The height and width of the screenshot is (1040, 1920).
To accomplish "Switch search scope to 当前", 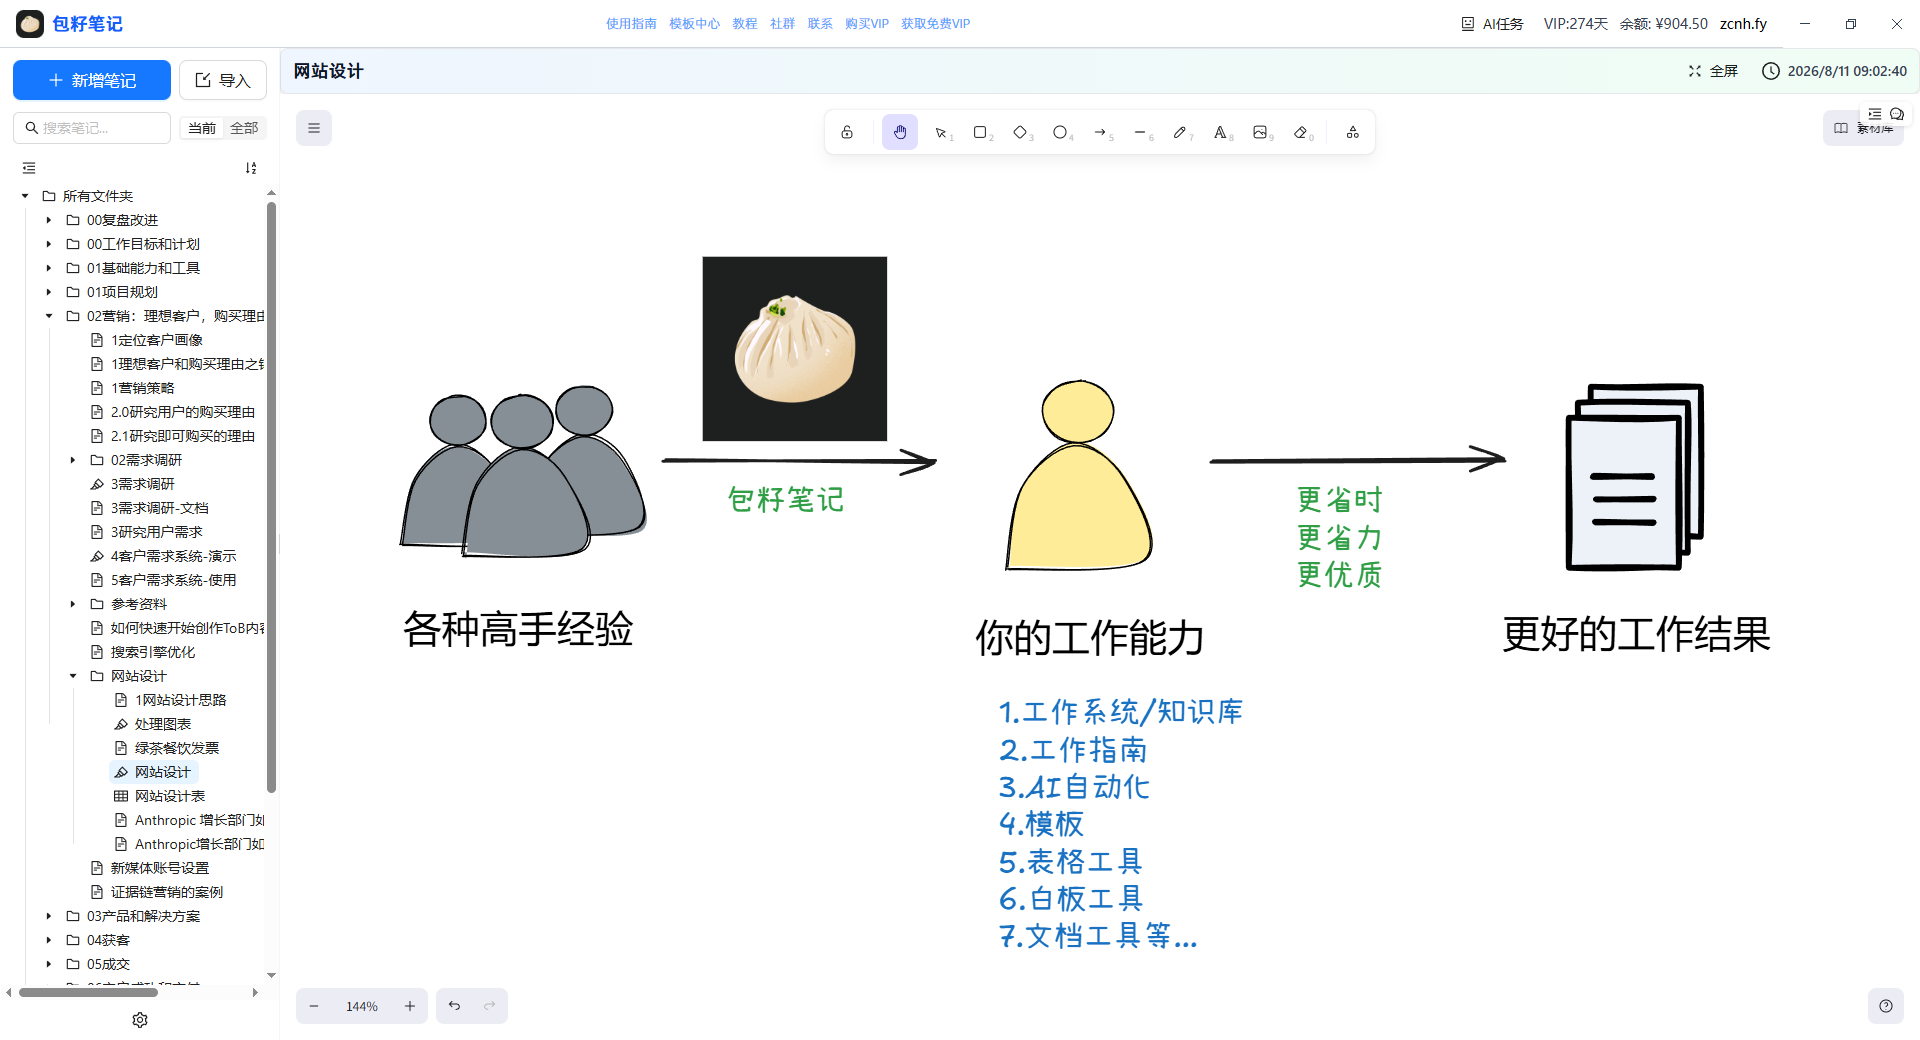I will (x=202, y=128).
